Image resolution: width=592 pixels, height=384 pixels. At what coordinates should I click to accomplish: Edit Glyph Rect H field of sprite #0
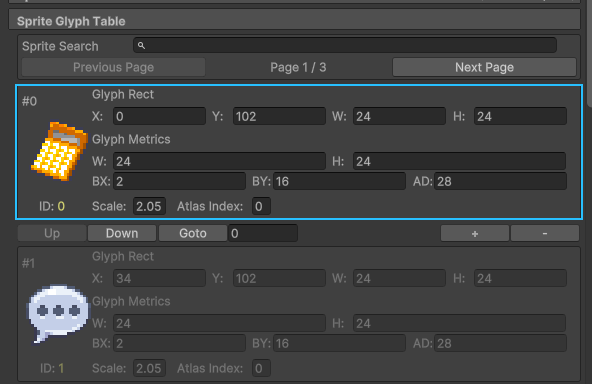coord(520,116)
